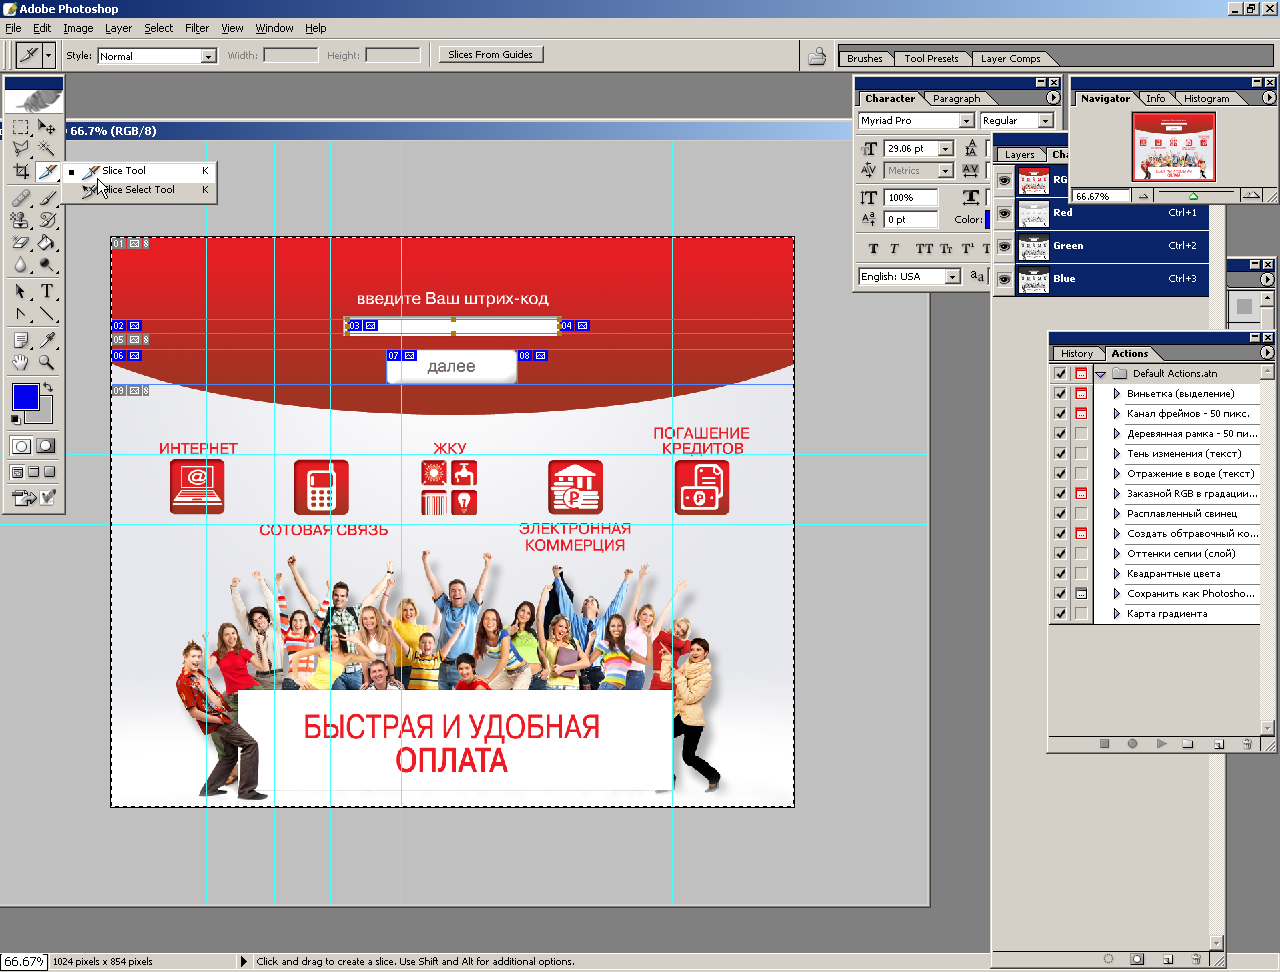Collapse the Default Actions.atn set
The height and width of the screenshot is (972, 1280).
pos(1100,374)
